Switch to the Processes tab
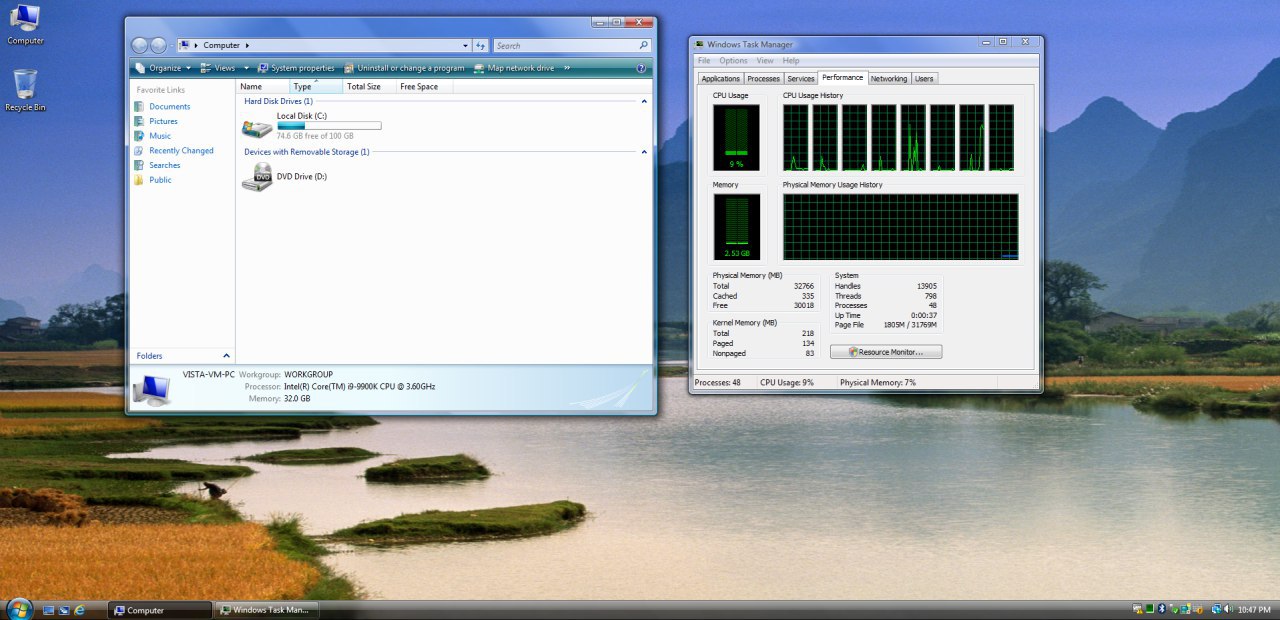 (763, 78)
